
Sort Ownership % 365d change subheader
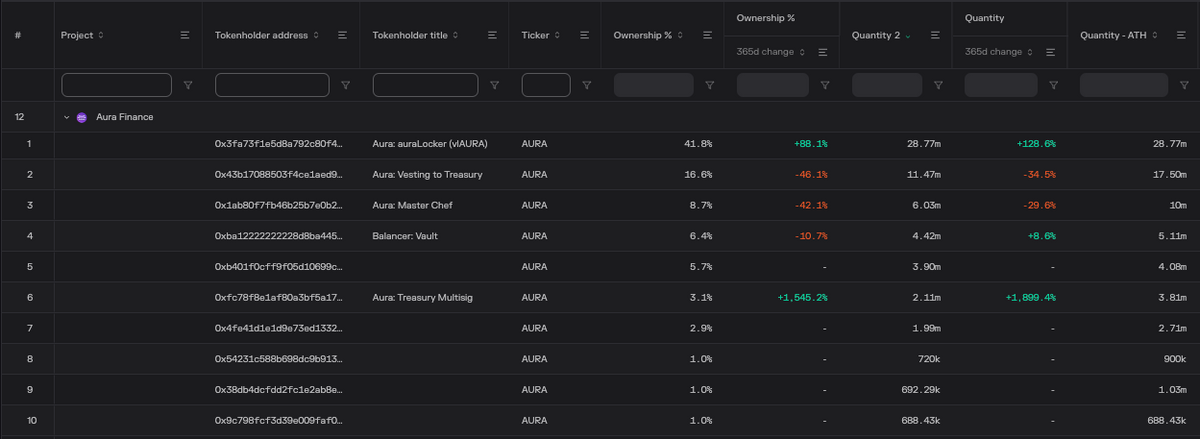(x=771, y=52)
